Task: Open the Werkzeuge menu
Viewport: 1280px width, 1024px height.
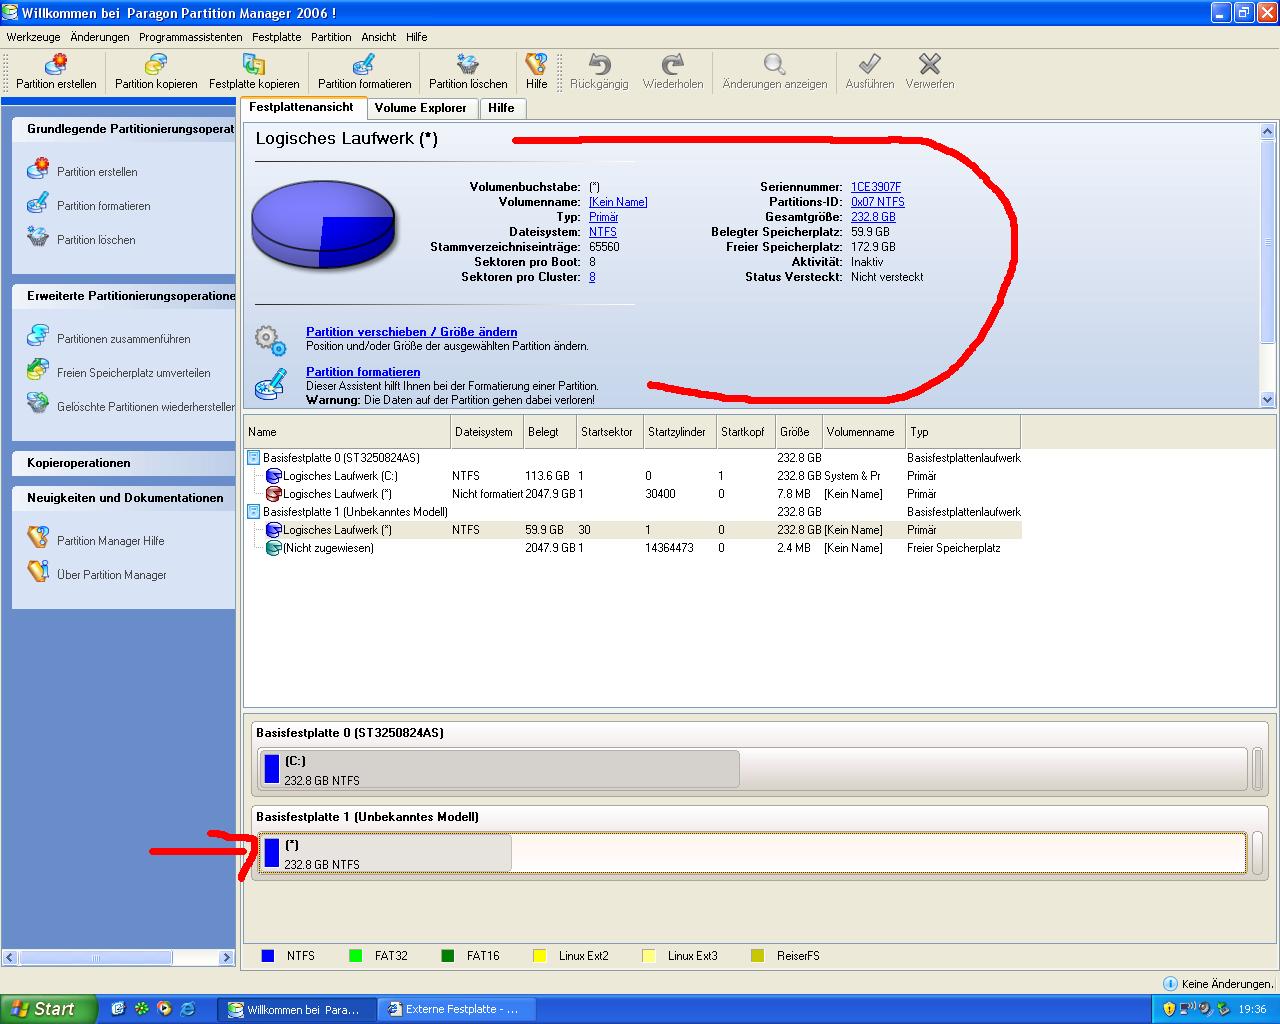Action: [x=33, y=37]
